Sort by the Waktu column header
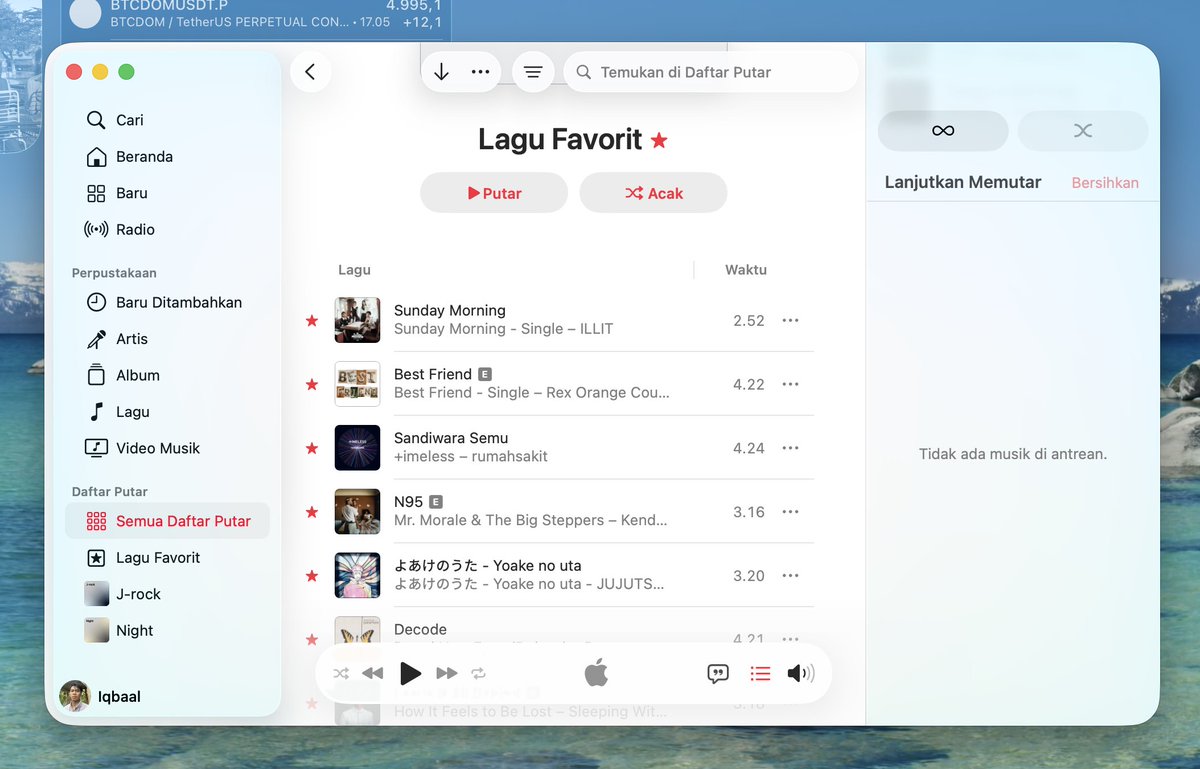Viewport: 1200px width, 769px height. point(746,270)
